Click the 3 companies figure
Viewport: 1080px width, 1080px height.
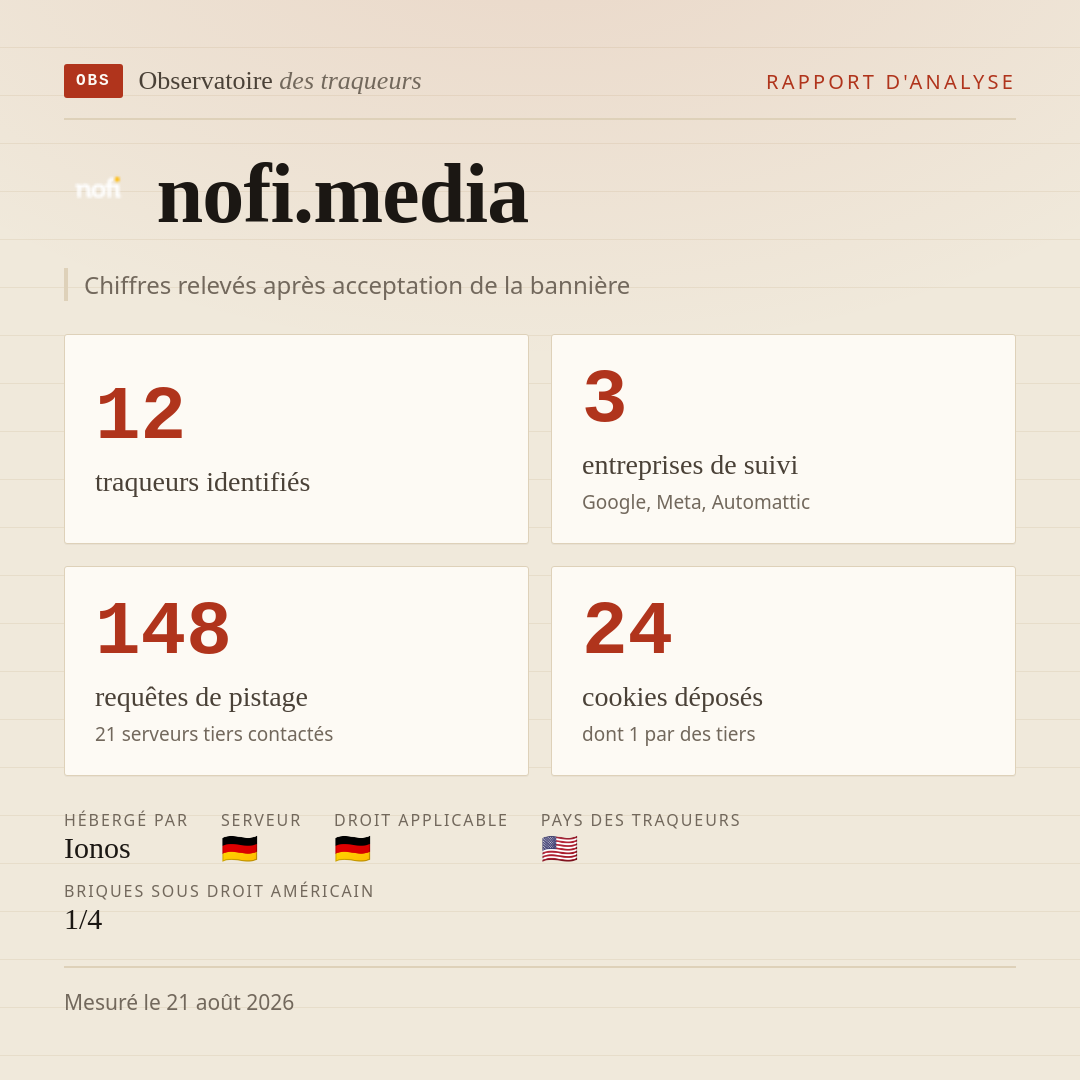tap(604, 397)
